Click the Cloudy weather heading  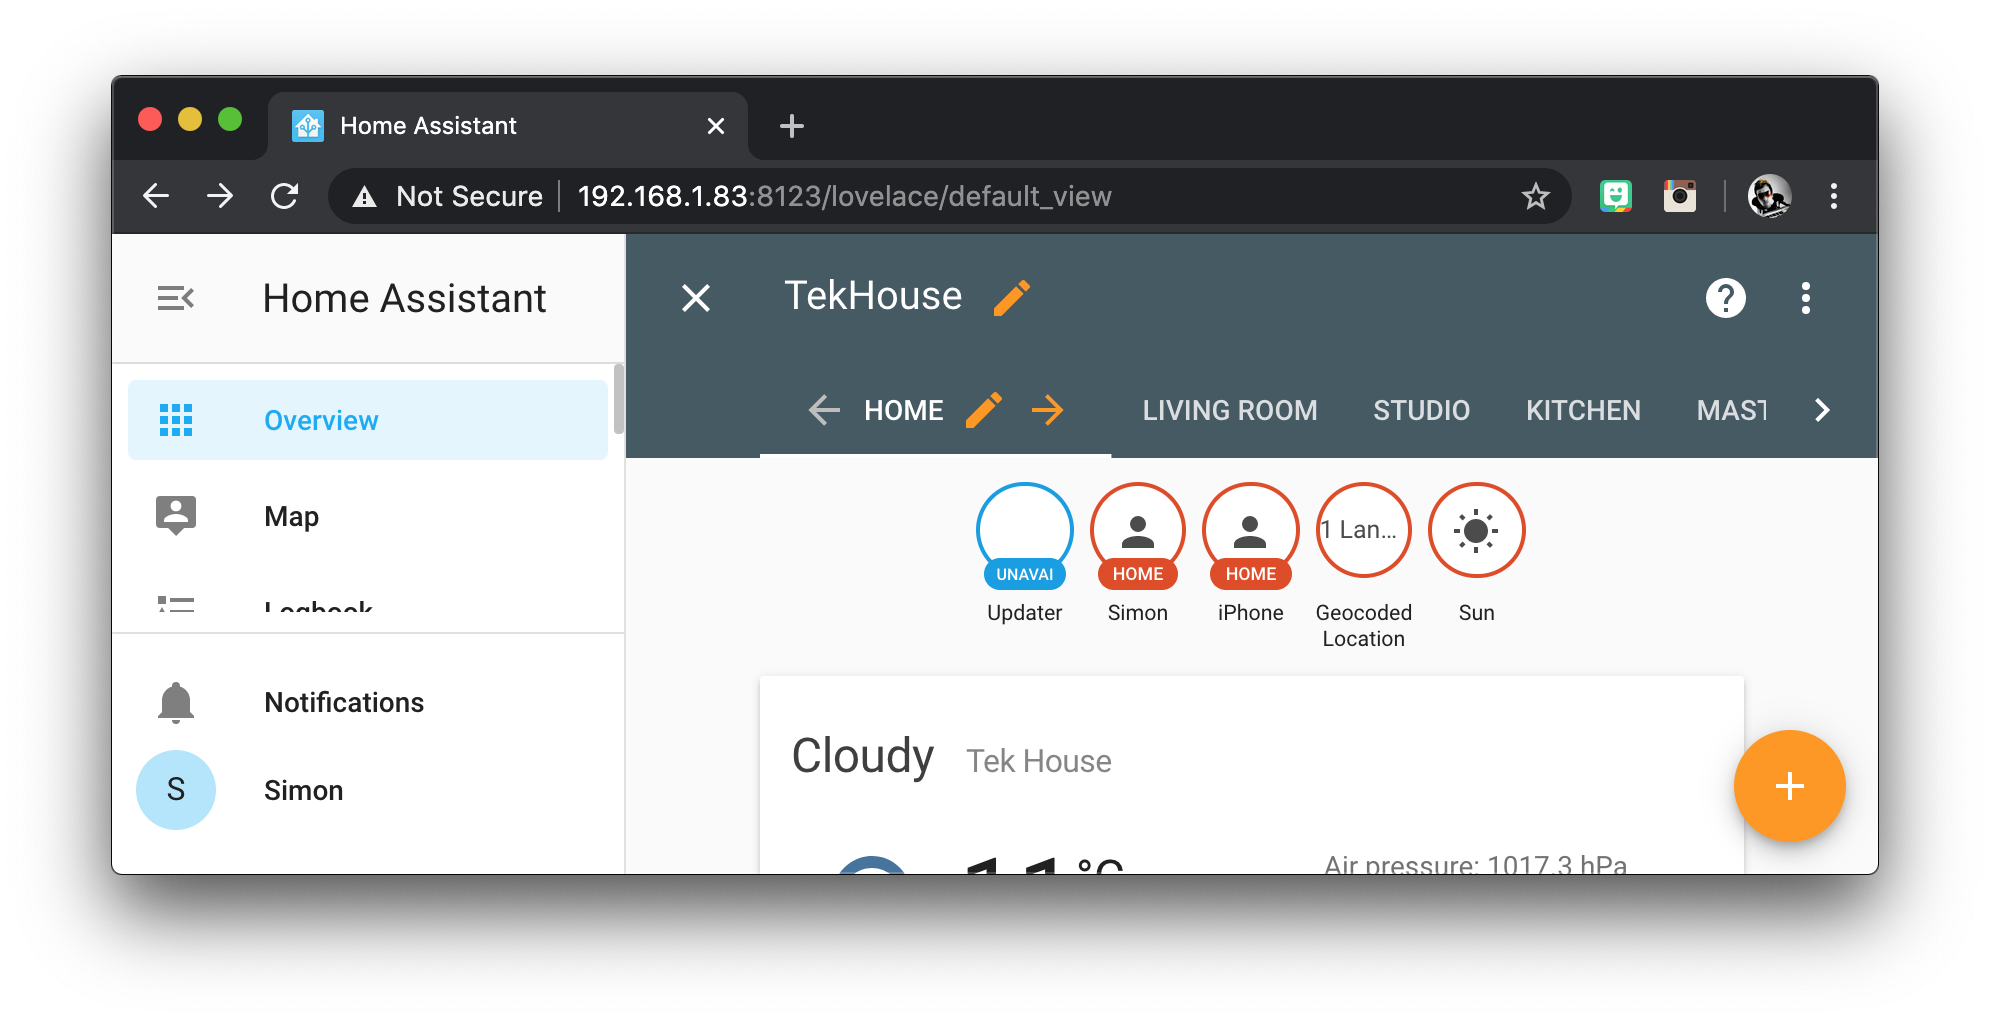[x=863, y=756]
